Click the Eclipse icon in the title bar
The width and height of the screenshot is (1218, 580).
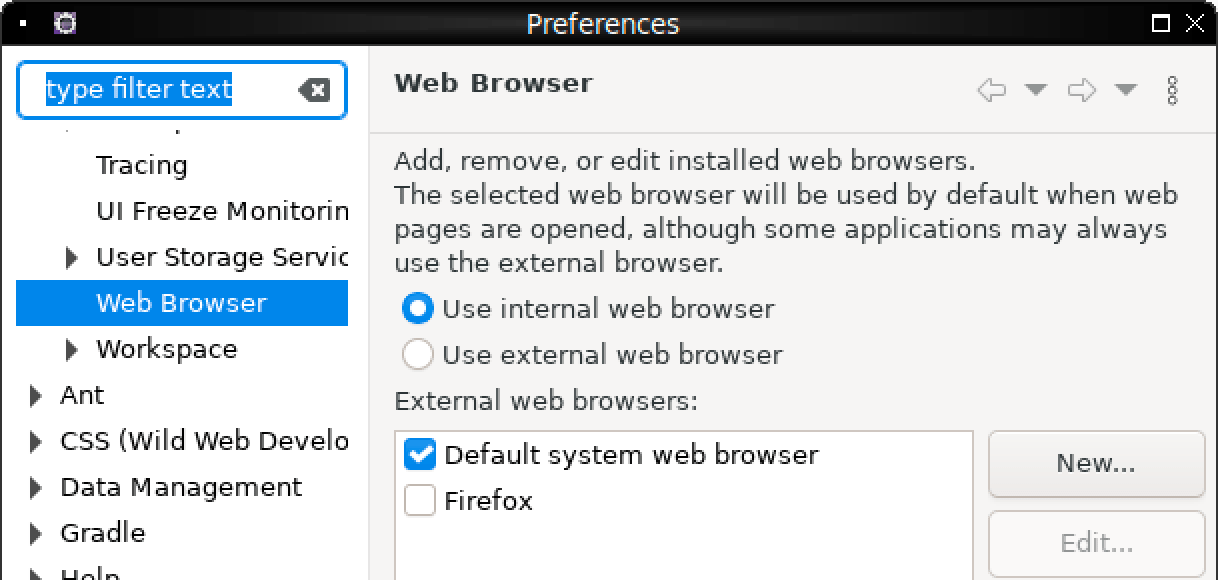tap(67, 23)
